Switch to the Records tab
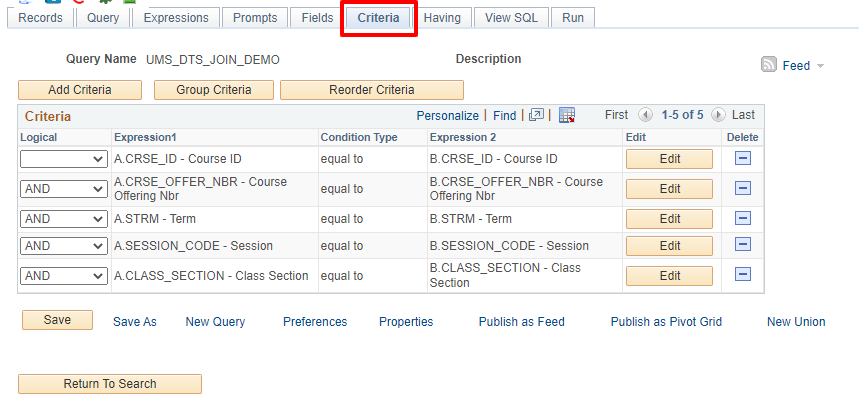 [x=40, y=18]
